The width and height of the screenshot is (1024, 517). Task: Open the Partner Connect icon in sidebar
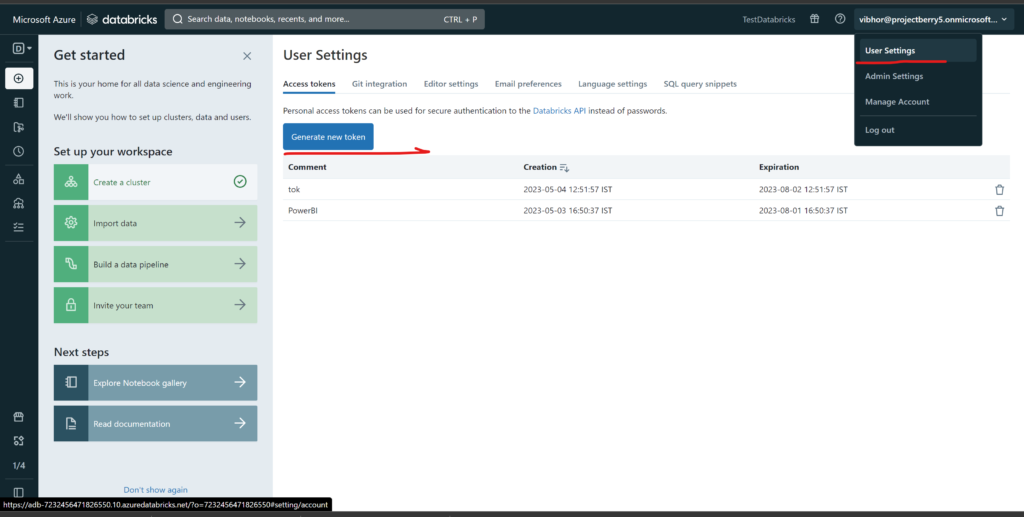tap(19, 441)
